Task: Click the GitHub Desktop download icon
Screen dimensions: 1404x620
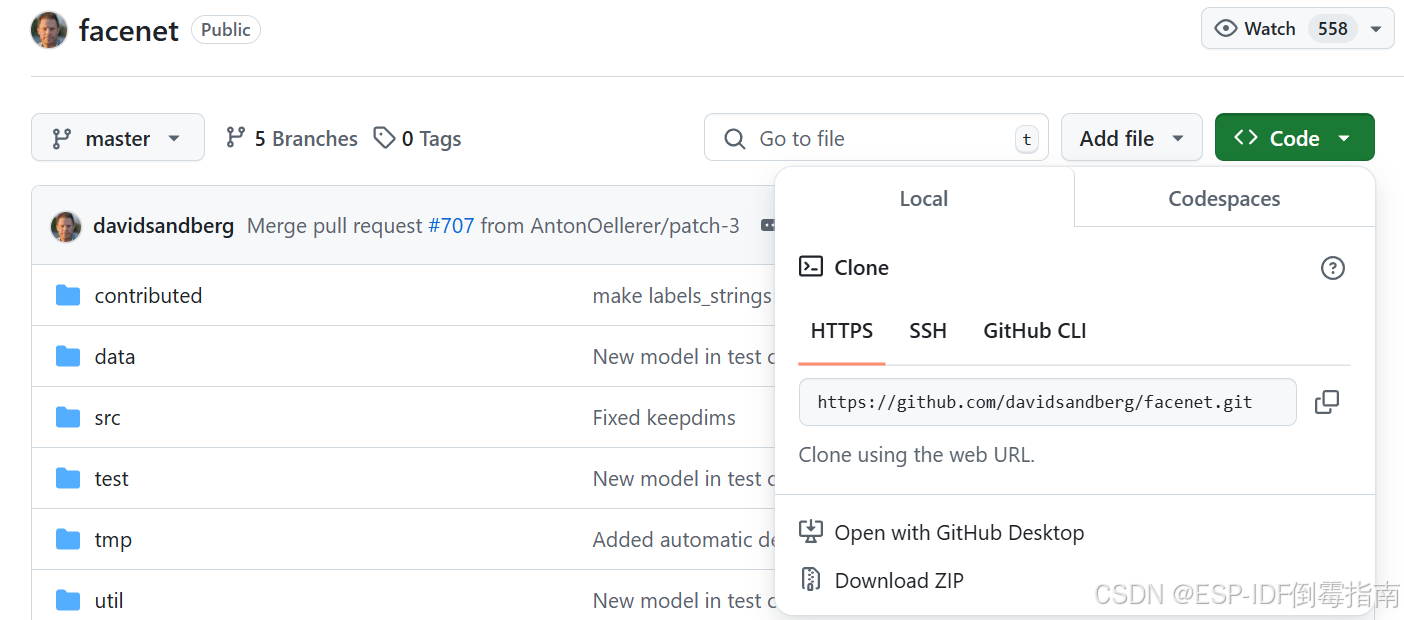Action: click(x=811, y=532)
